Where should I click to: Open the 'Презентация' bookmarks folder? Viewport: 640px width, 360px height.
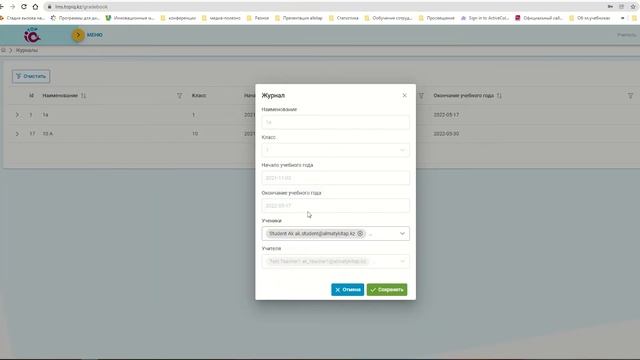pyautogui.click(x=299, y=18)
